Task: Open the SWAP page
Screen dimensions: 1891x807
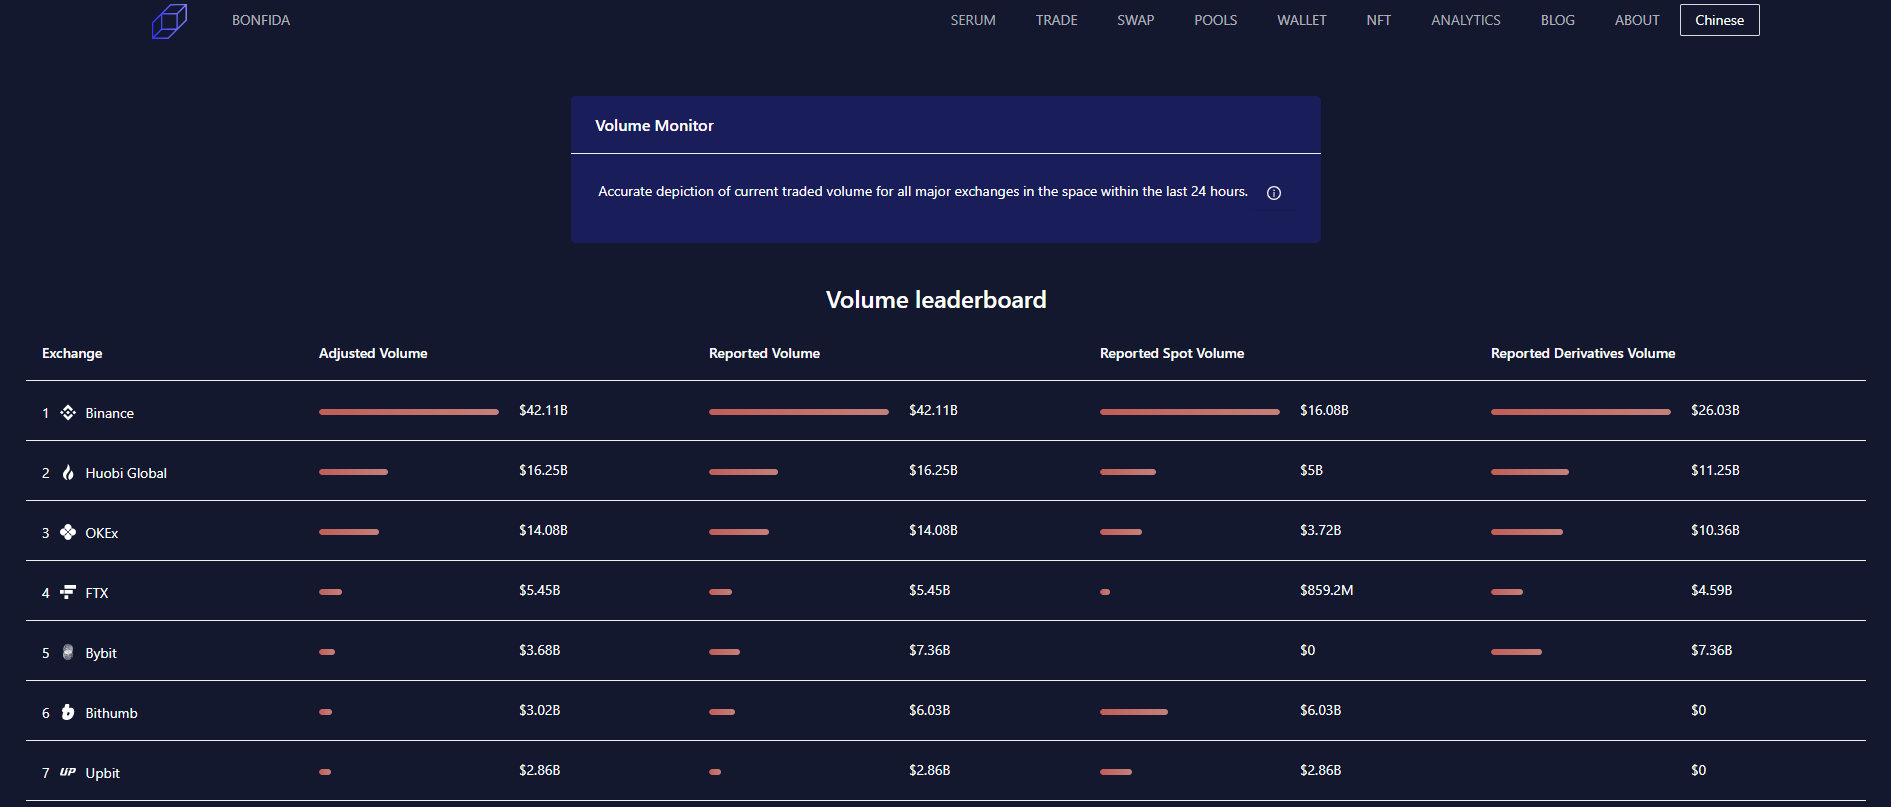Action: 1136,20
